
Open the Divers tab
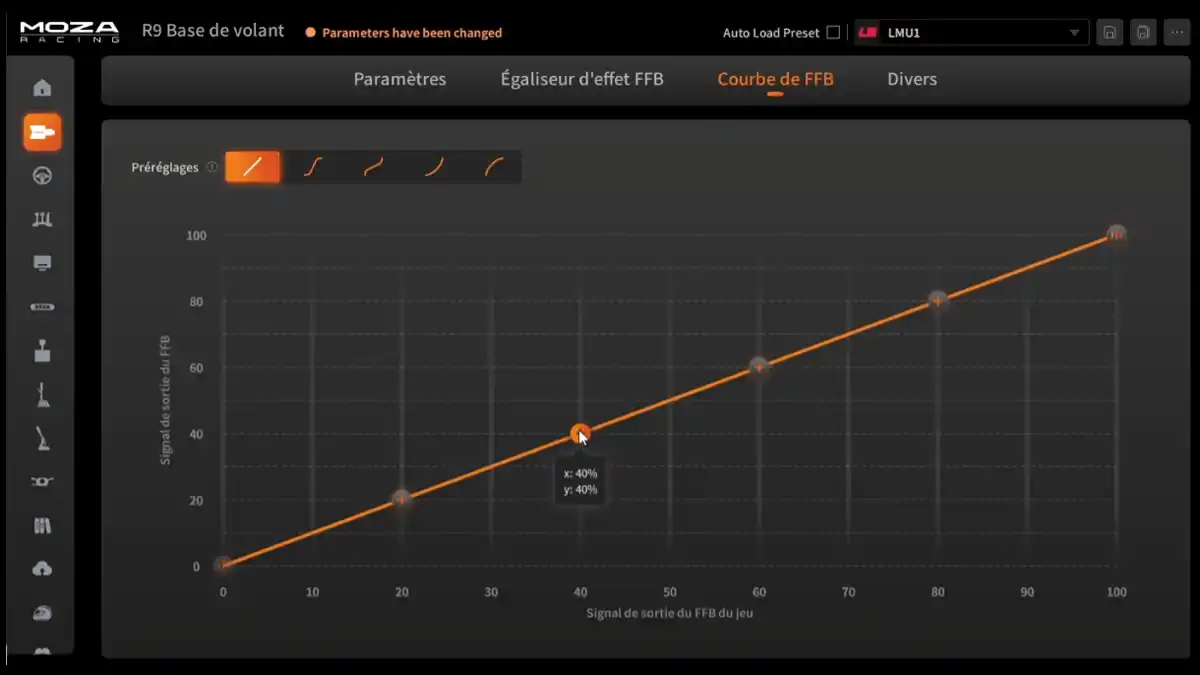(912, 79)
